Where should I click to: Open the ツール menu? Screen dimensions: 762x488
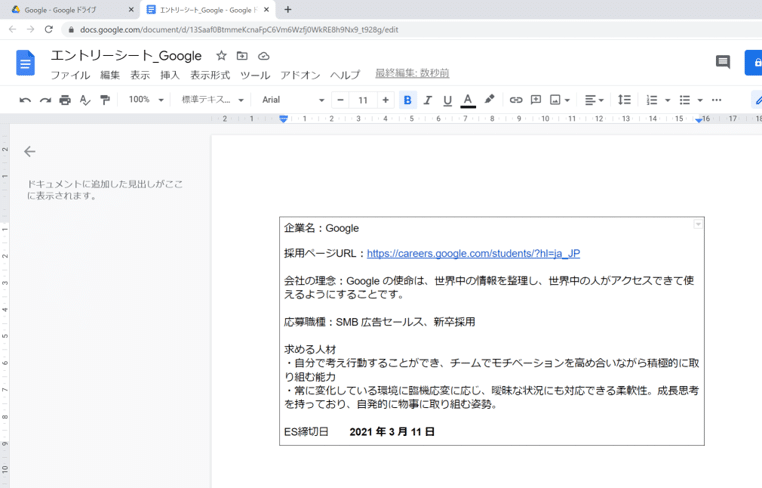255,75
